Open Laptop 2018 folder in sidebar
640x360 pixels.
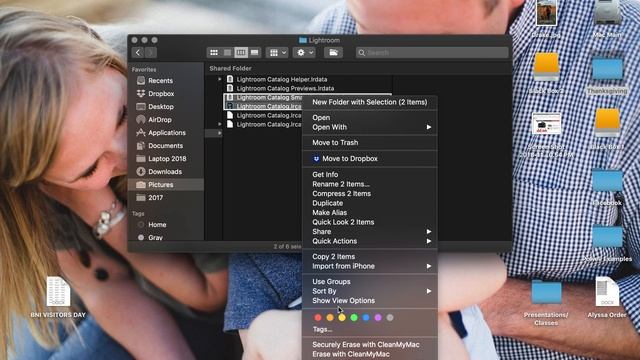[166, 159]
